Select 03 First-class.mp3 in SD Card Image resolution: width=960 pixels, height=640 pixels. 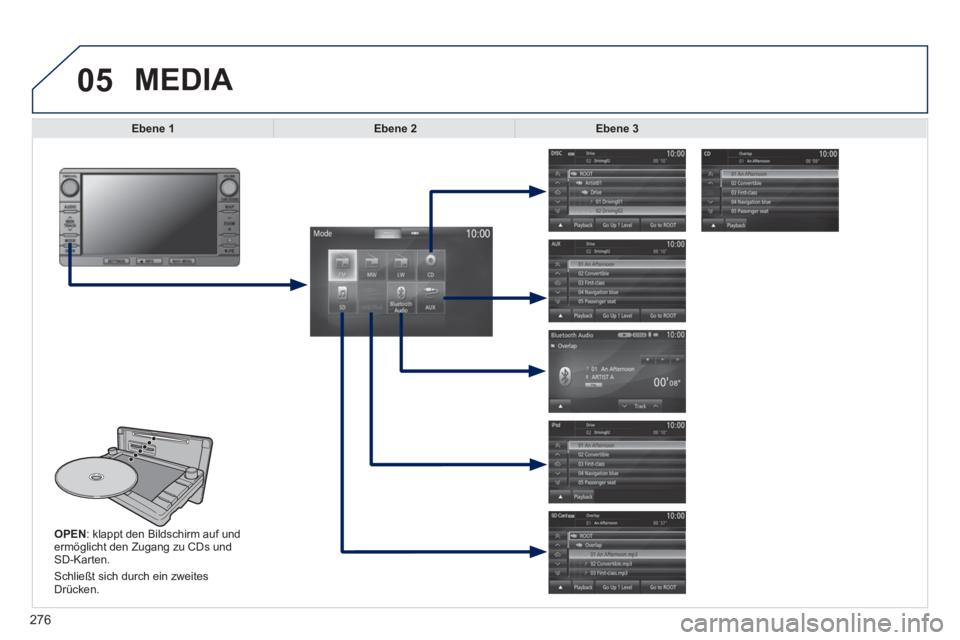tap(627, 573)
